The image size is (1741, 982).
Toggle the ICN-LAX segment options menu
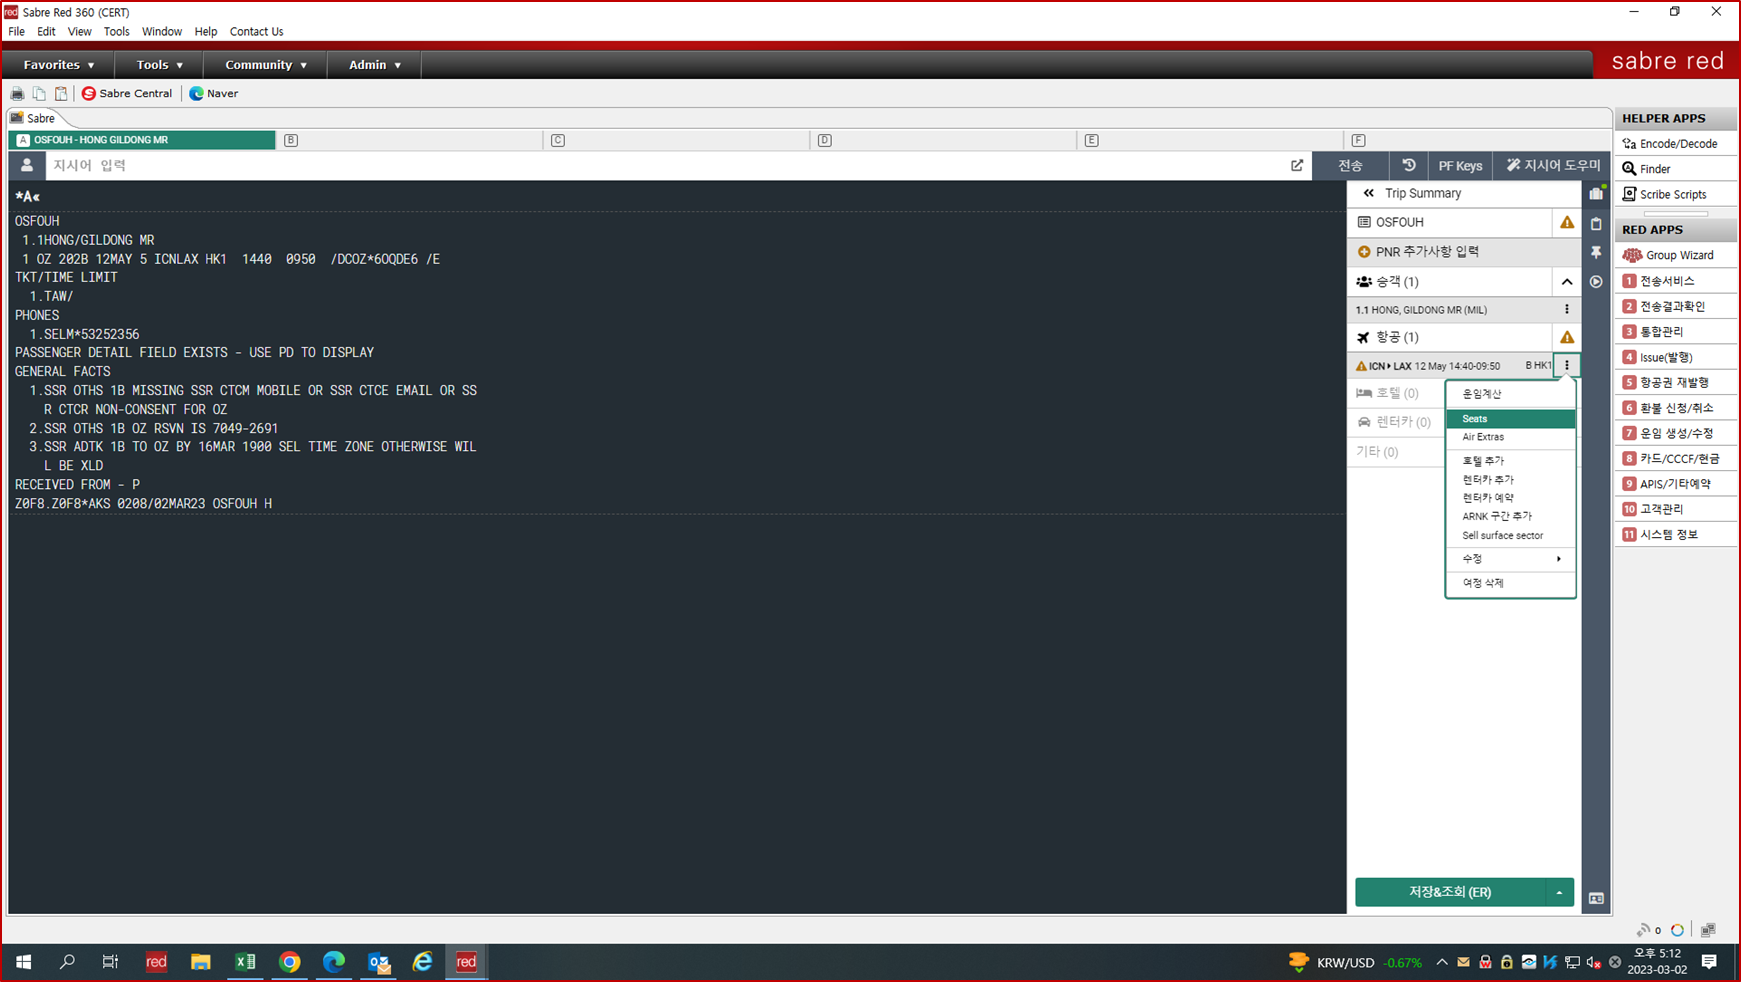click(x=1567, y=366)
